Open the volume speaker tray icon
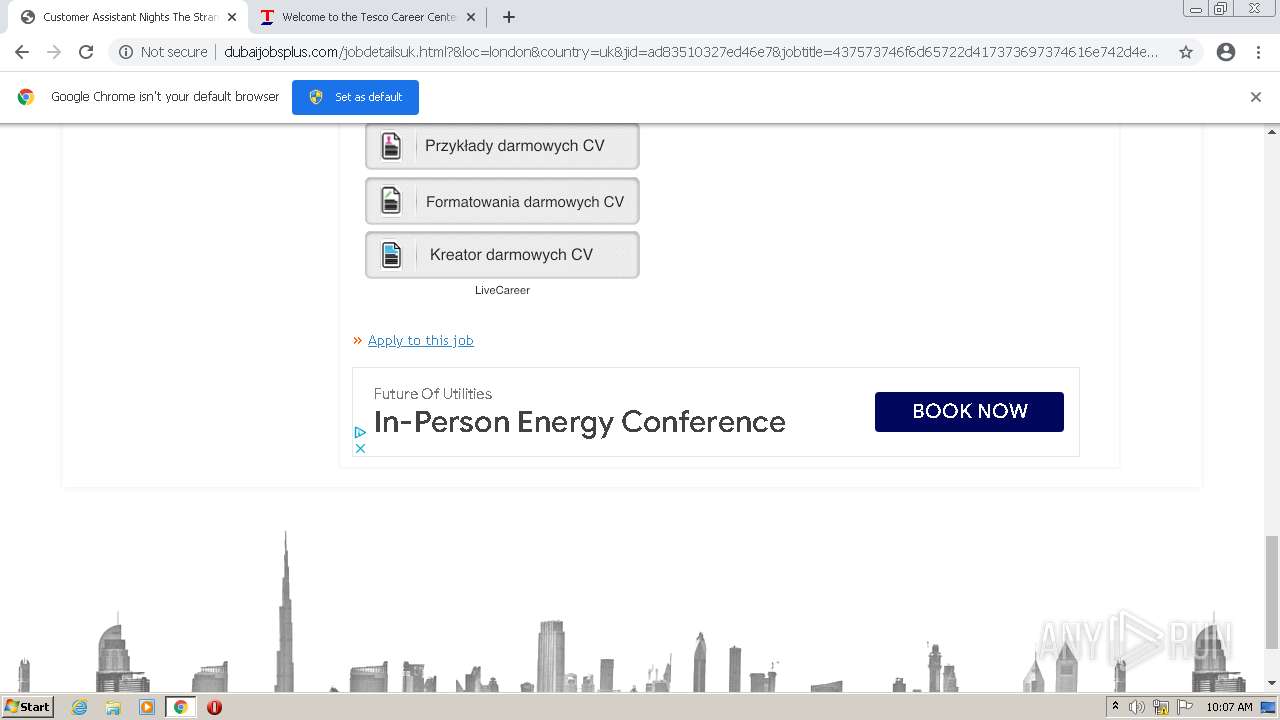The height and width of the screenshot is (720, 1280). coord(1137,707)
